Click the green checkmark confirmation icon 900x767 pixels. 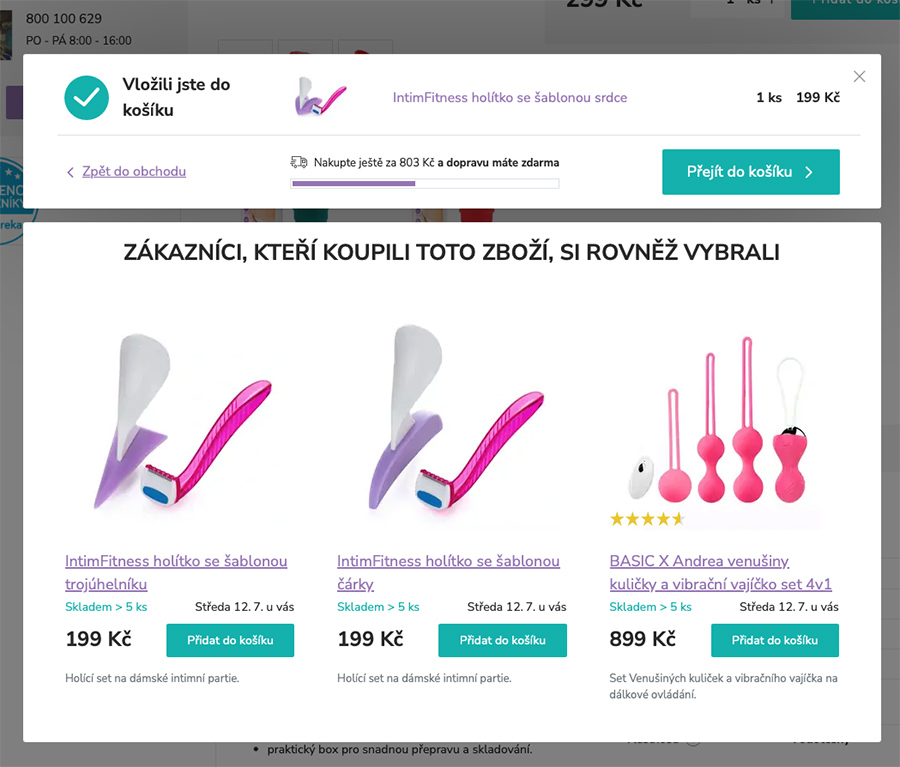point(87,98)
